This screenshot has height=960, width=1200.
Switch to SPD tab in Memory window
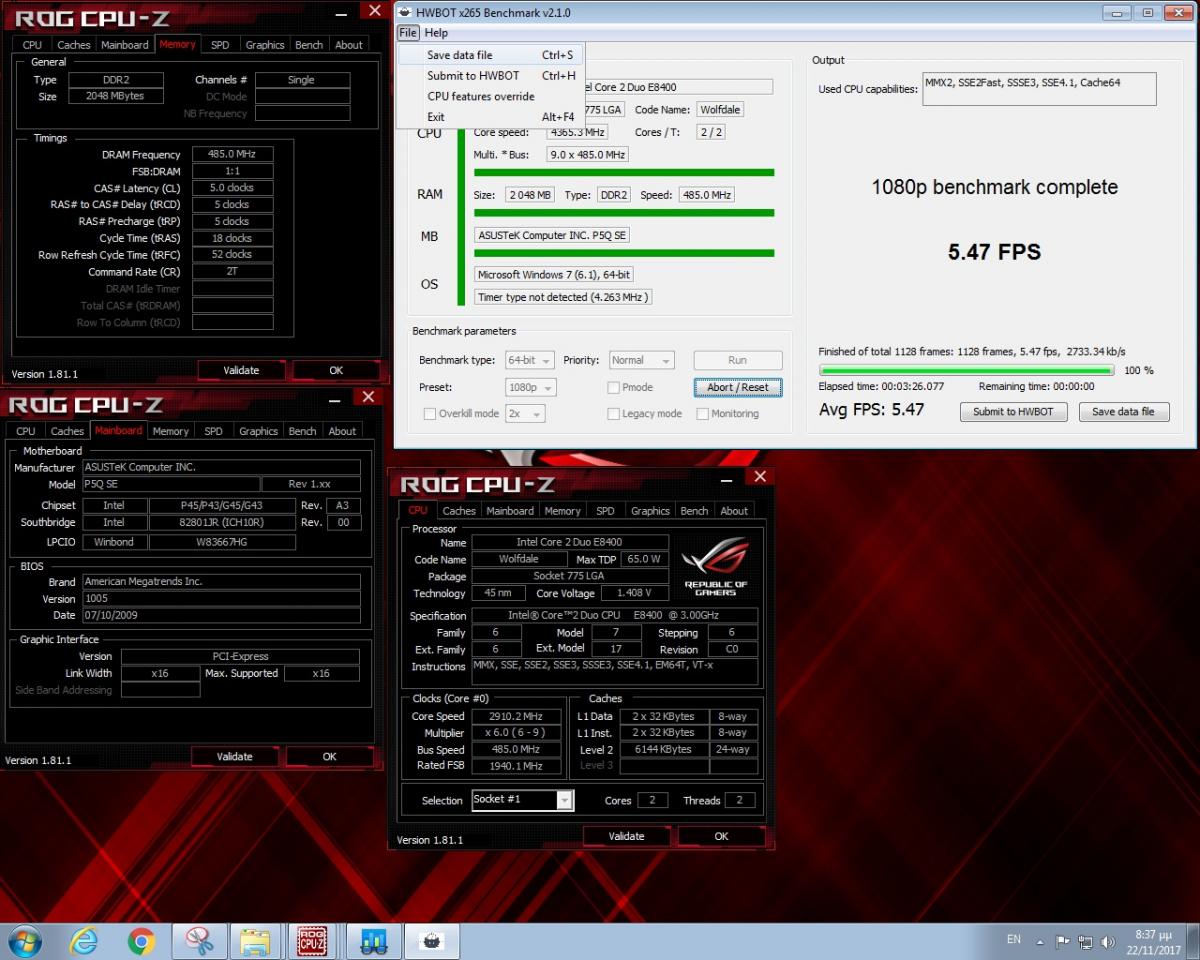(220, 45)
